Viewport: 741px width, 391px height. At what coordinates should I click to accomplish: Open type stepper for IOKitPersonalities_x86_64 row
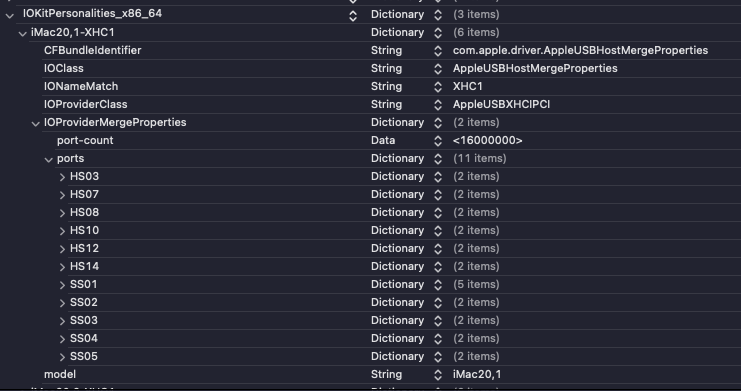click(x=438, y=15)
